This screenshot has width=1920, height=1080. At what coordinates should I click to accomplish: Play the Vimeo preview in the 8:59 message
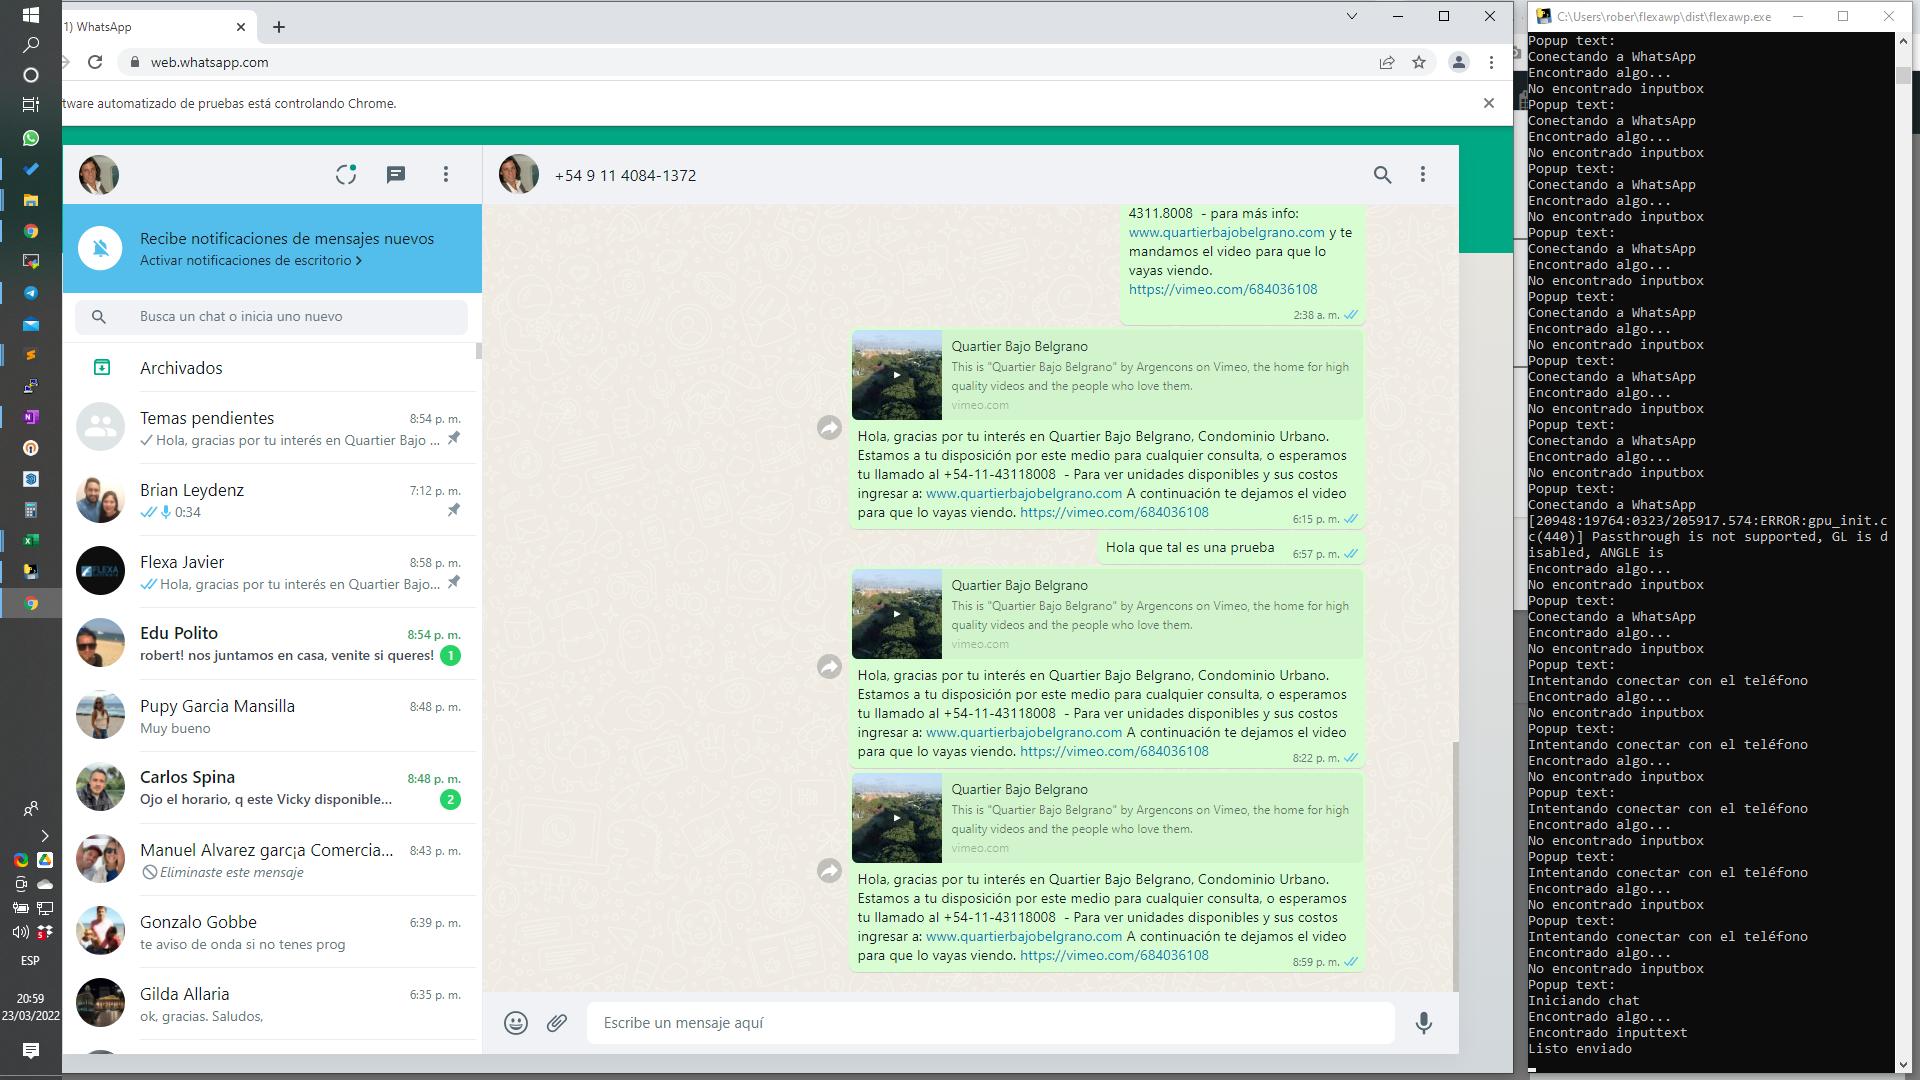[x=897, y=818]
